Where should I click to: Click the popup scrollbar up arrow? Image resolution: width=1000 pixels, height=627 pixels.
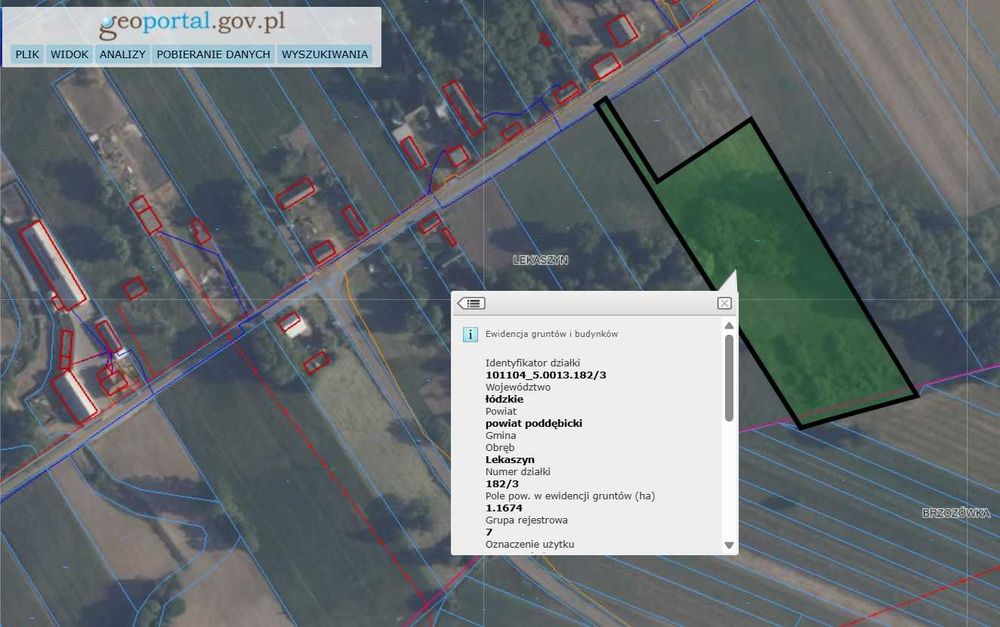[729, 326]
